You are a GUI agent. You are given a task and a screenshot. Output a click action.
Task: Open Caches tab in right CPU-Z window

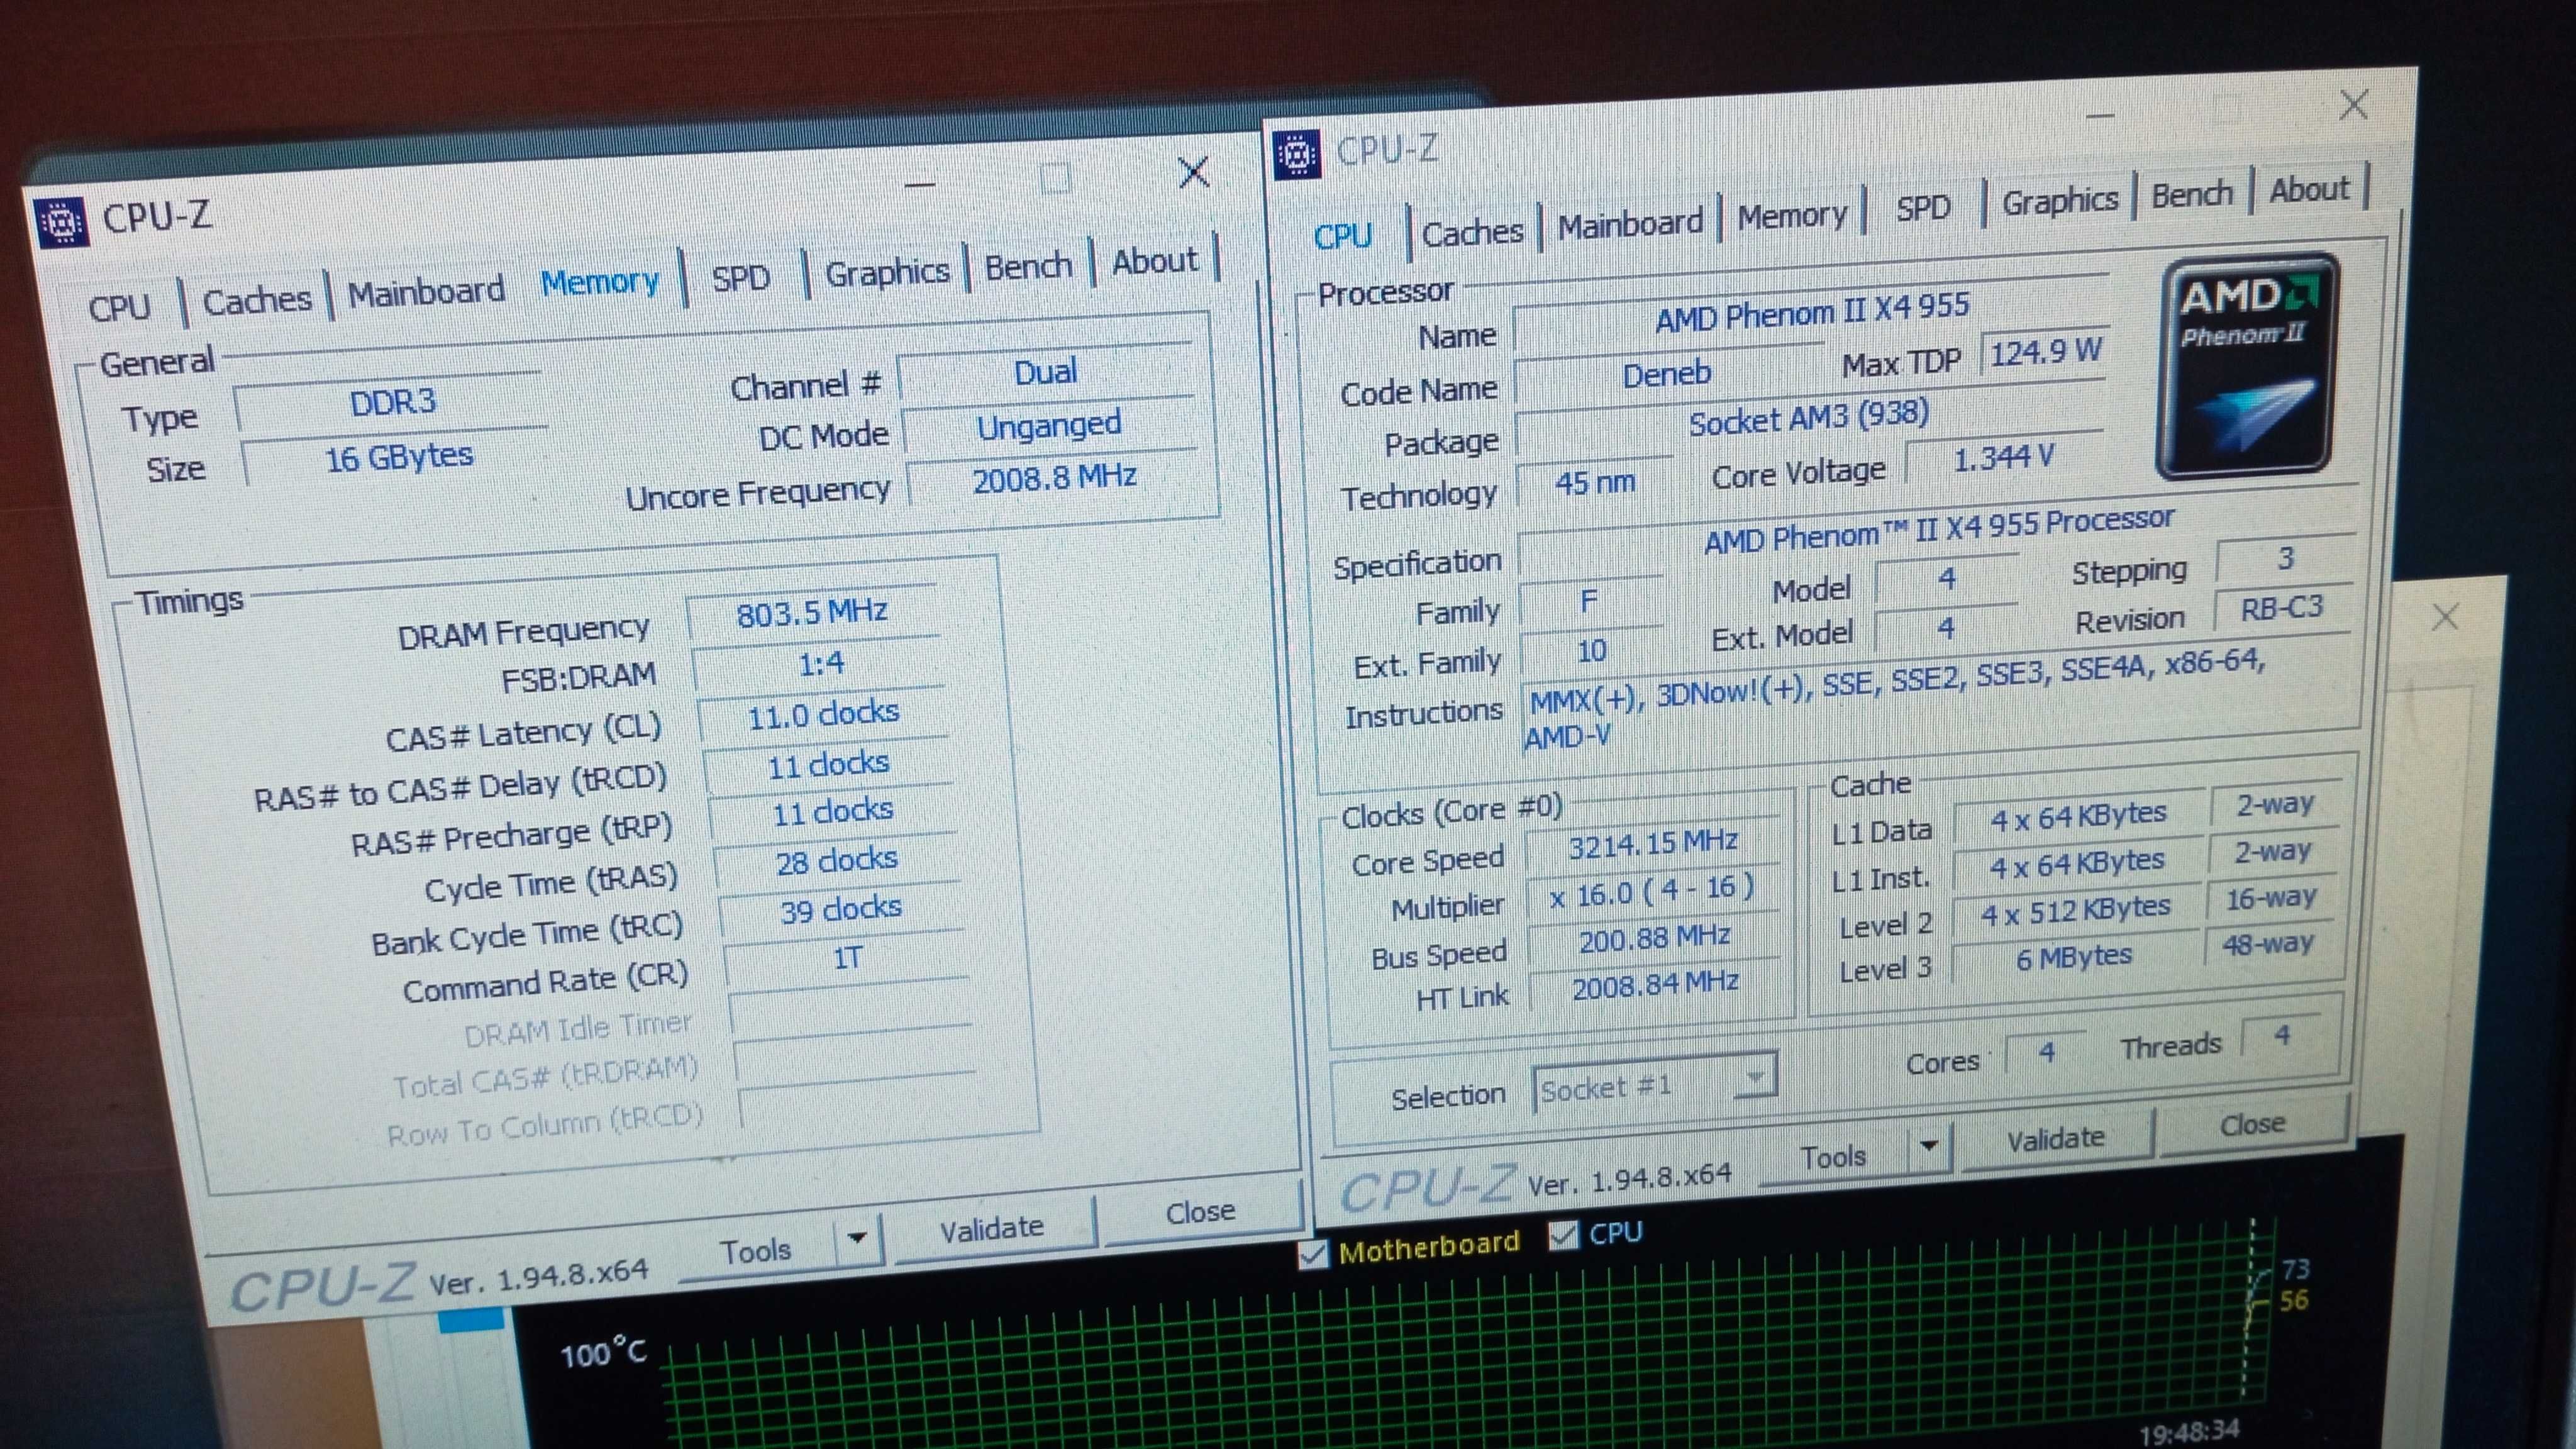[1473, 232]
